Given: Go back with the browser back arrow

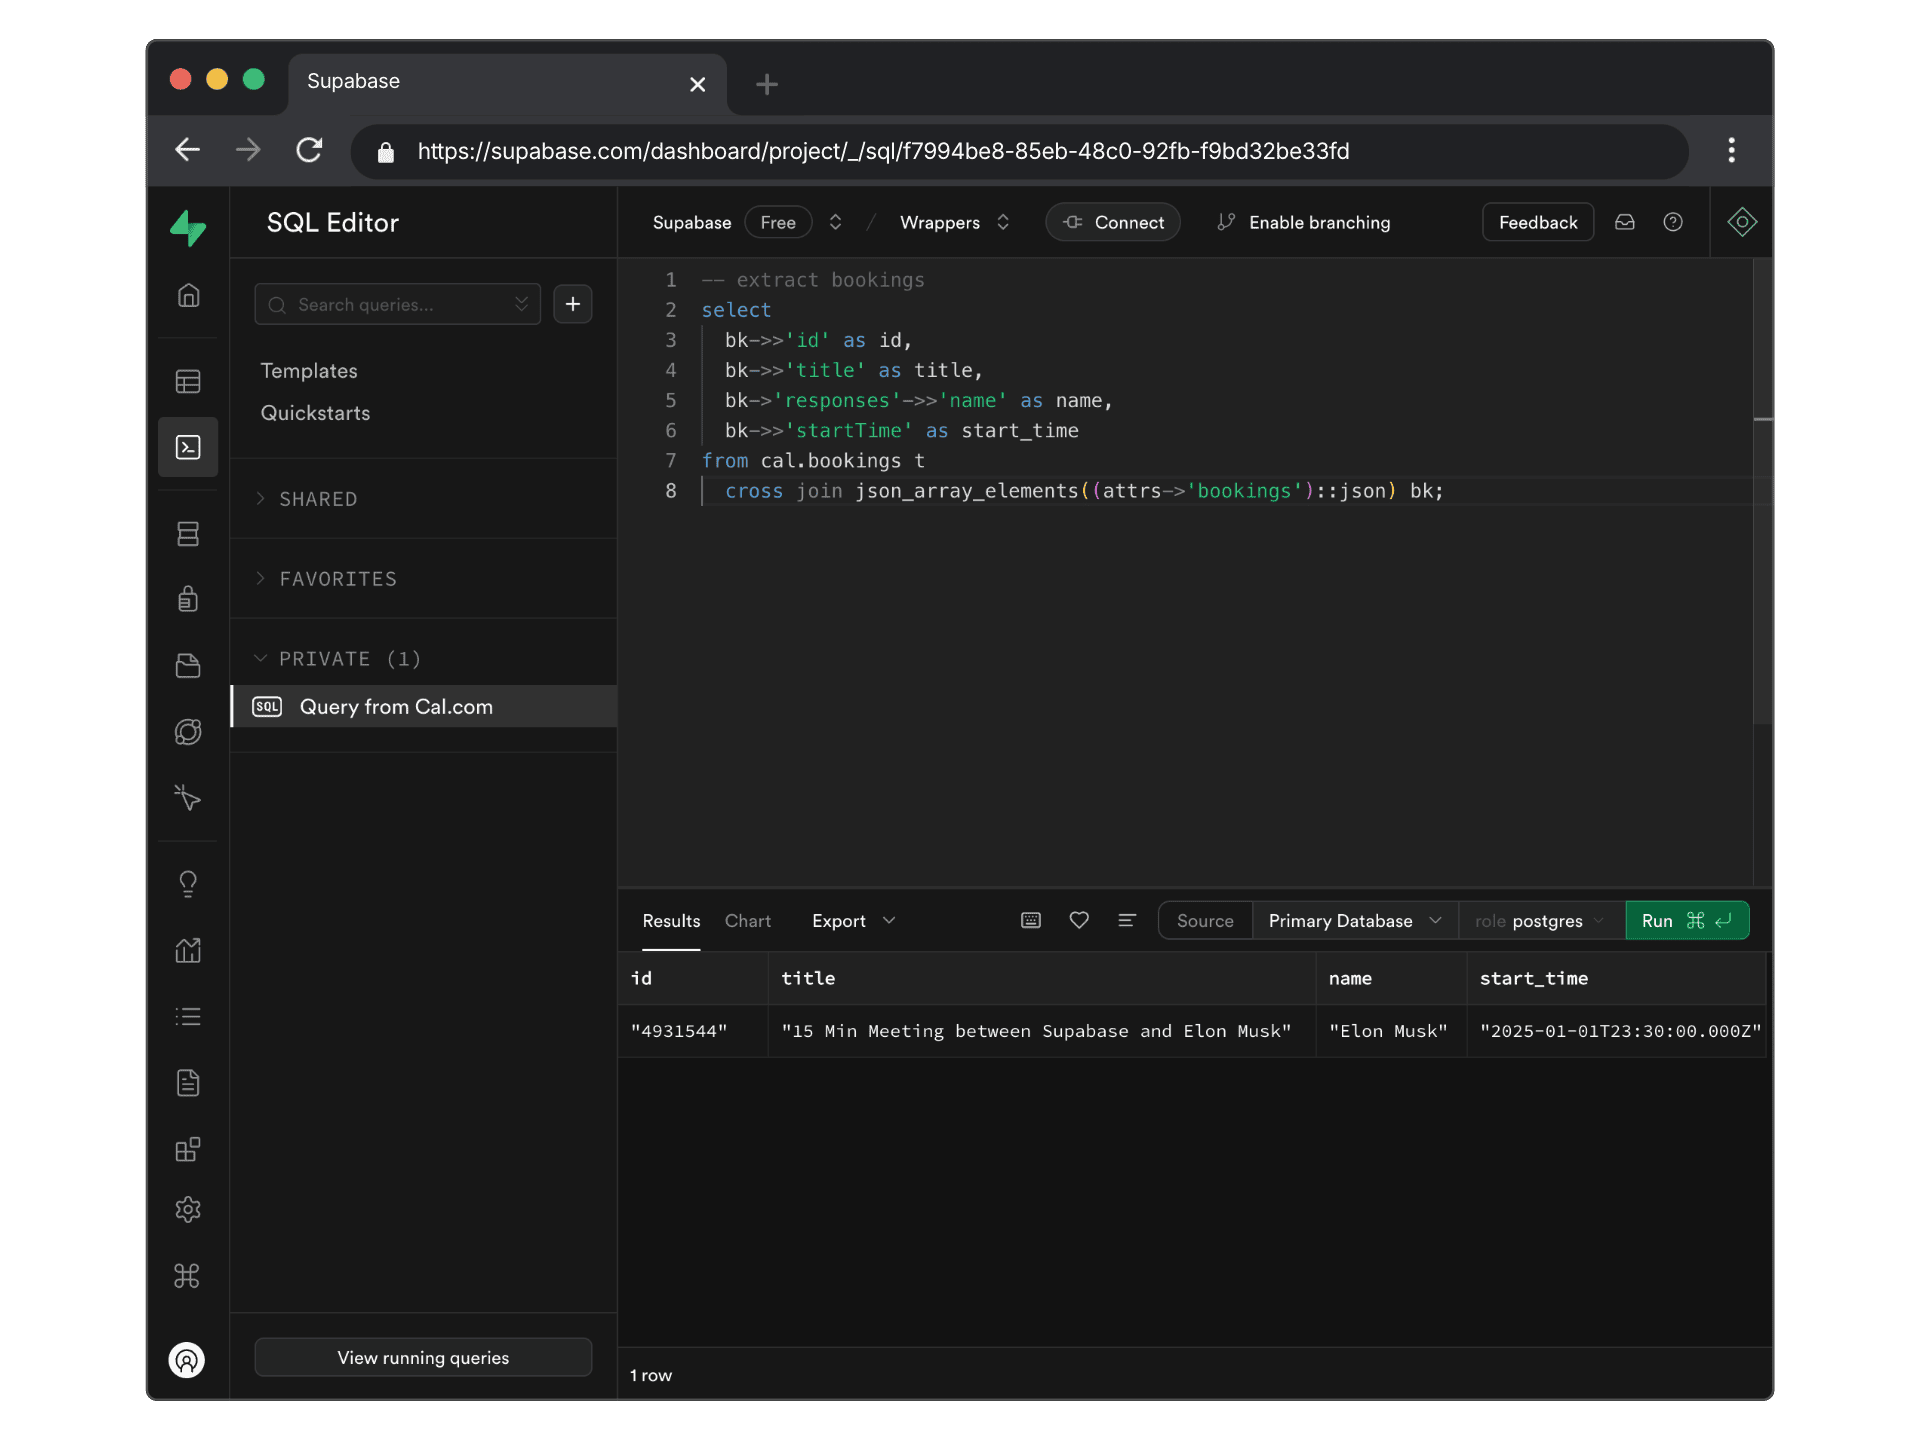Looking at the screenshot, I should click(x=187, y=150).
